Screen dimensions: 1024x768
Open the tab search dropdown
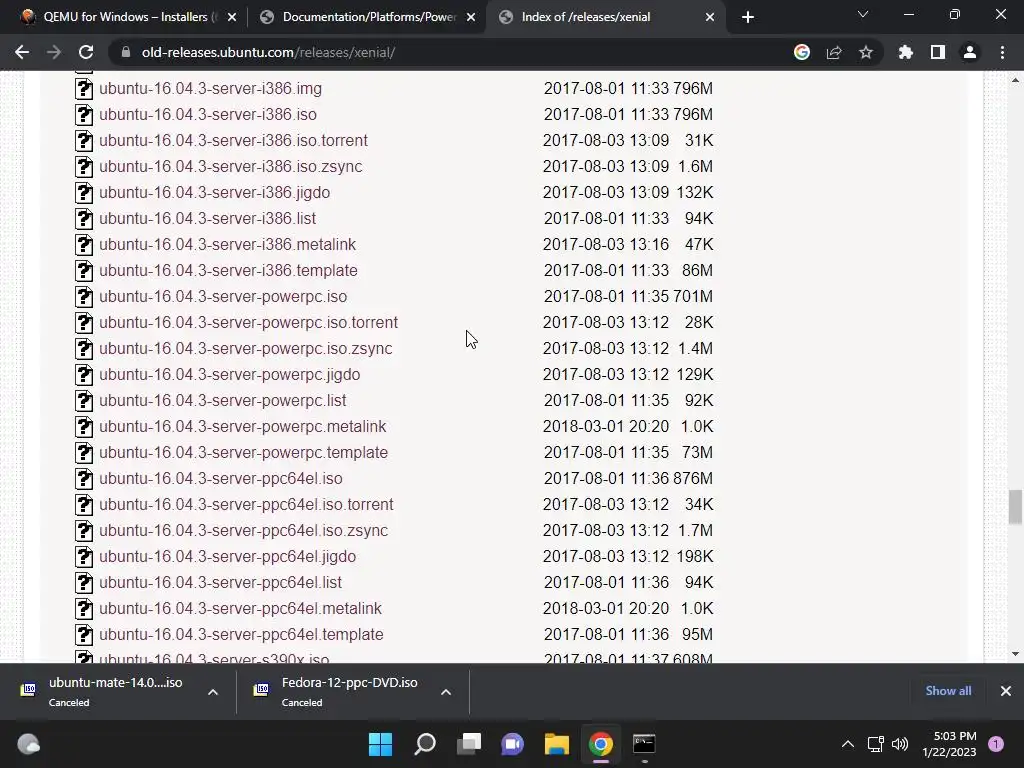click(x=863, y=14)
